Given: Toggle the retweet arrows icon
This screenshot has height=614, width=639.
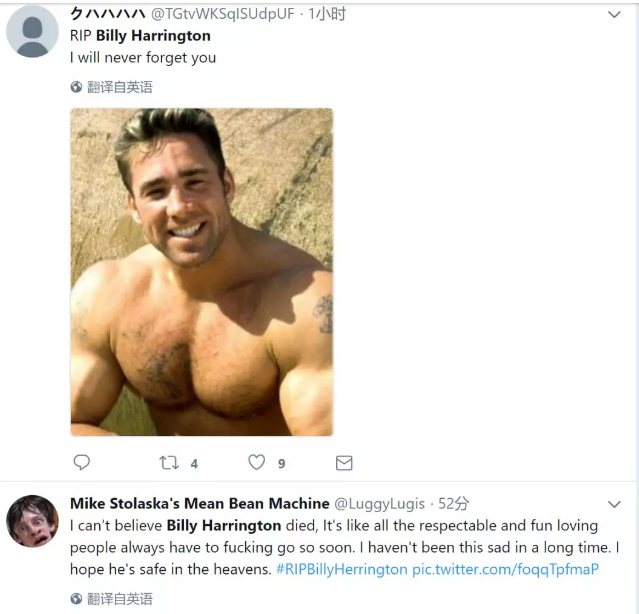Looking at the screenshot, I should [170, 462].
